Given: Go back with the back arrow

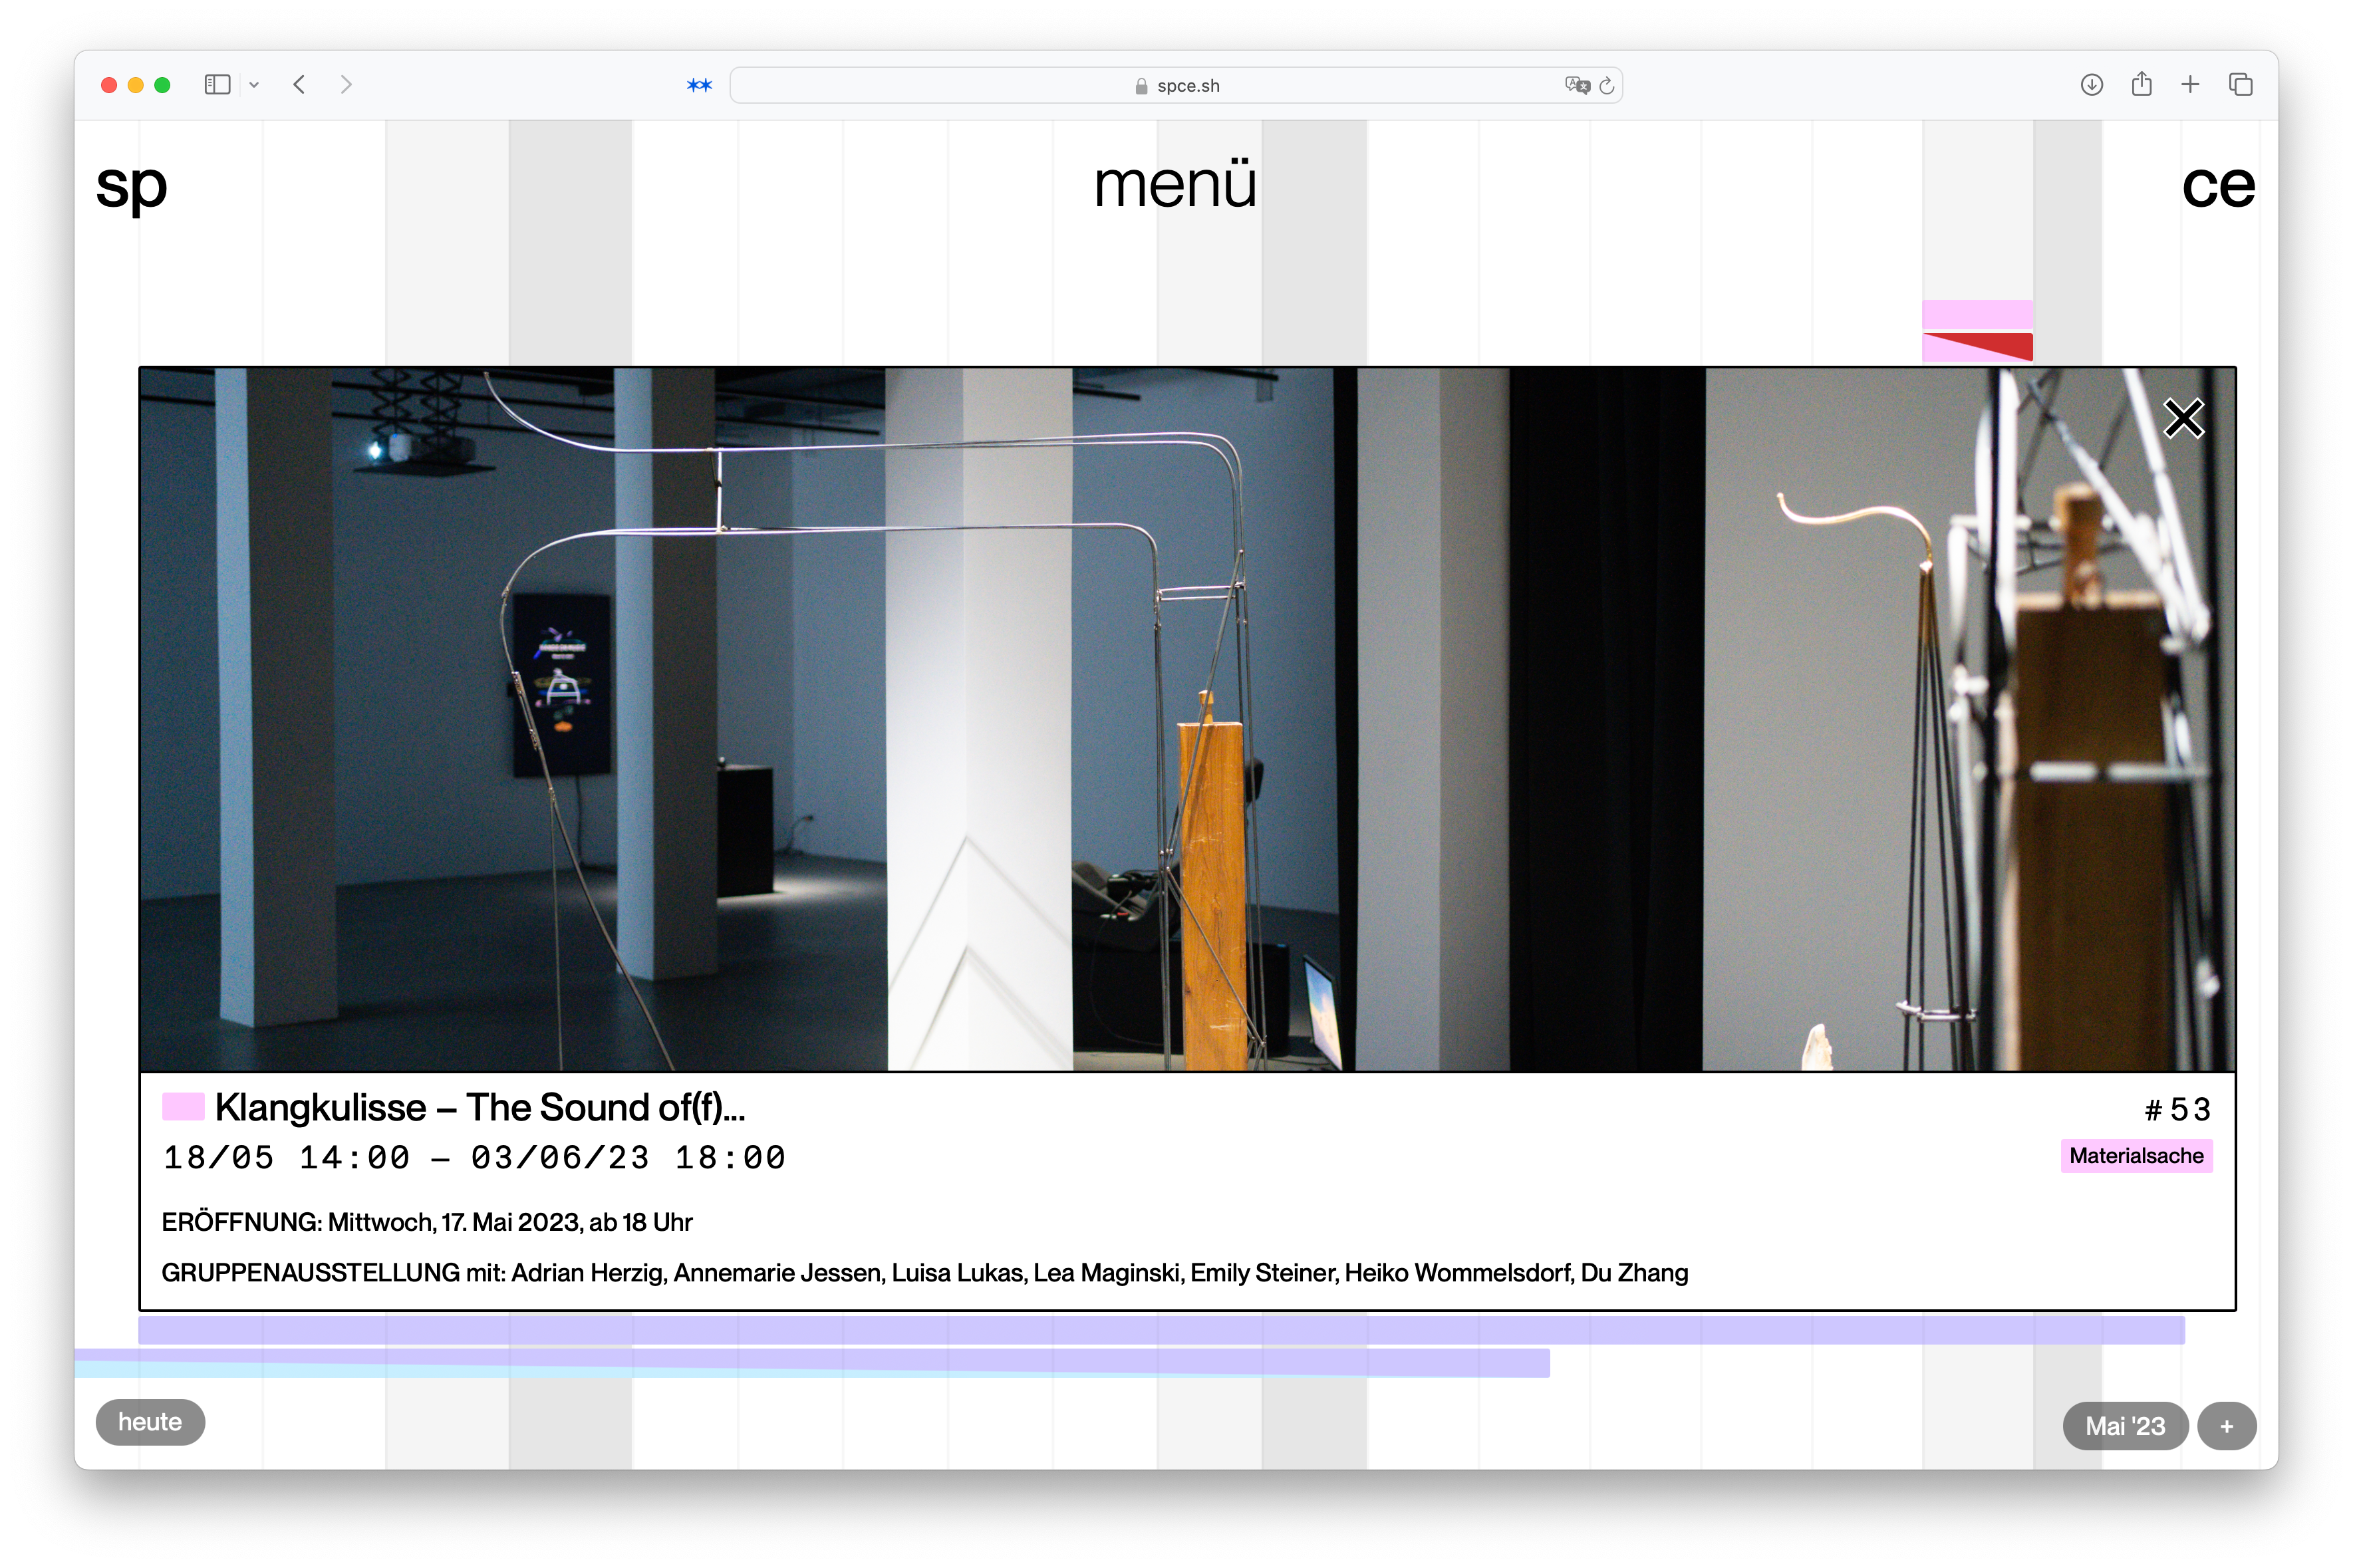Looking at the screenshot, I should click(x=299, y=85).
